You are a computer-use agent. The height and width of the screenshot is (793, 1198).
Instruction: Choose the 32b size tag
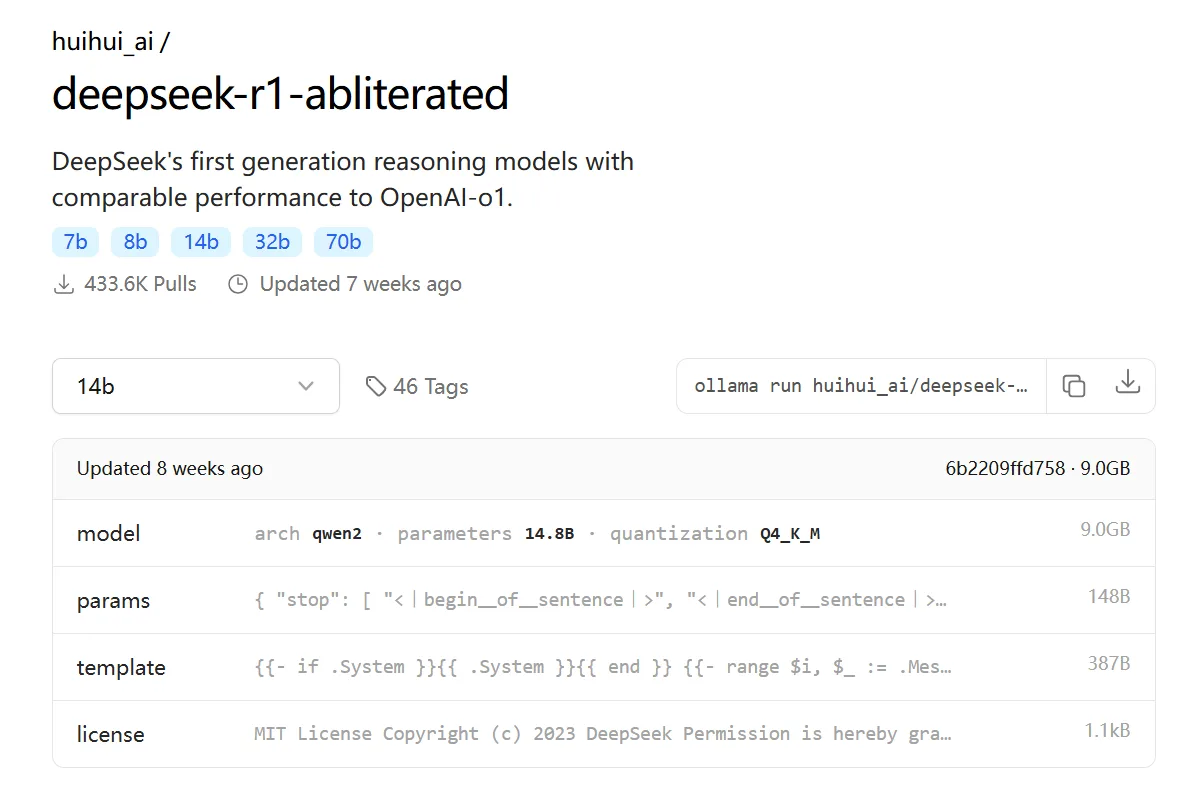tap(272, 241)
